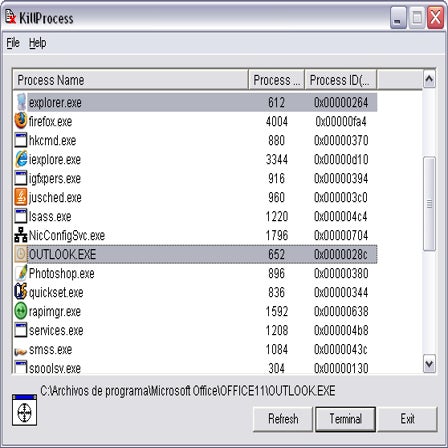Sort by the Process Name column header

(131, 80)
